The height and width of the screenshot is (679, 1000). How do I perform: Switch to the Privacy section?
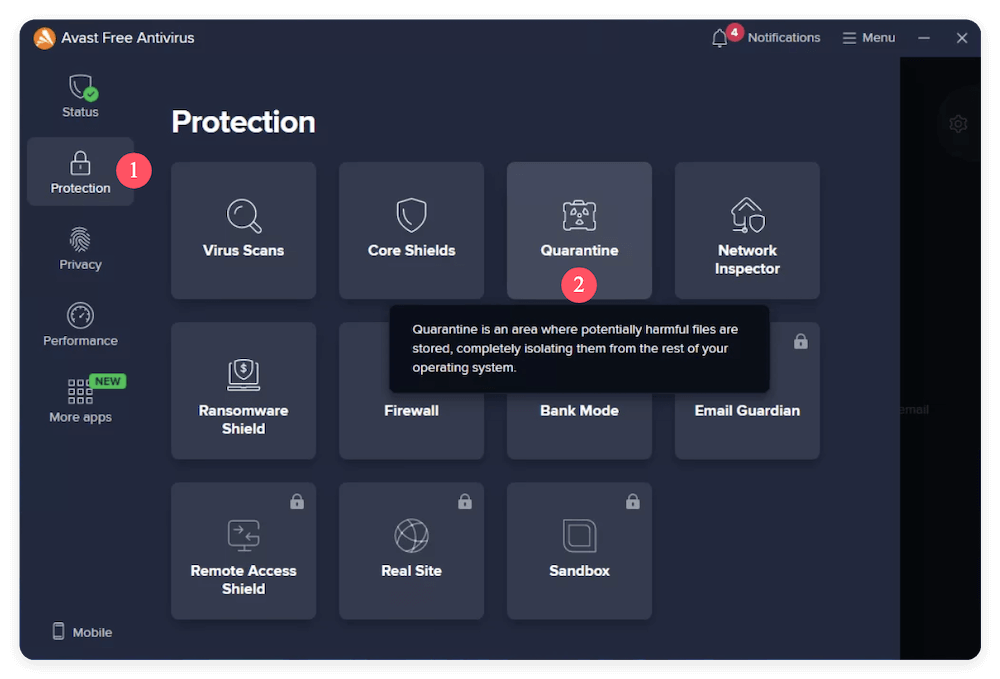point(80,248)
